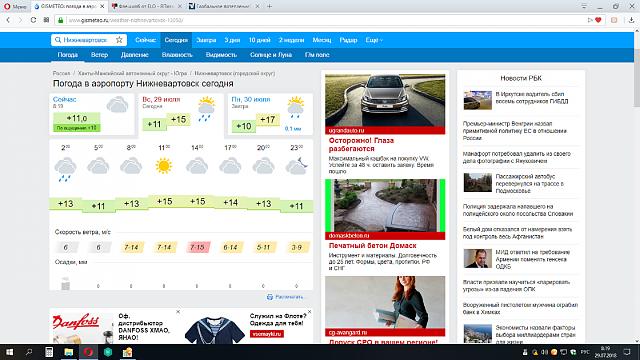Viewport: 640px width, 360px height.
Task: Select the Ветер submenu item
Action: tap(99, 55)
